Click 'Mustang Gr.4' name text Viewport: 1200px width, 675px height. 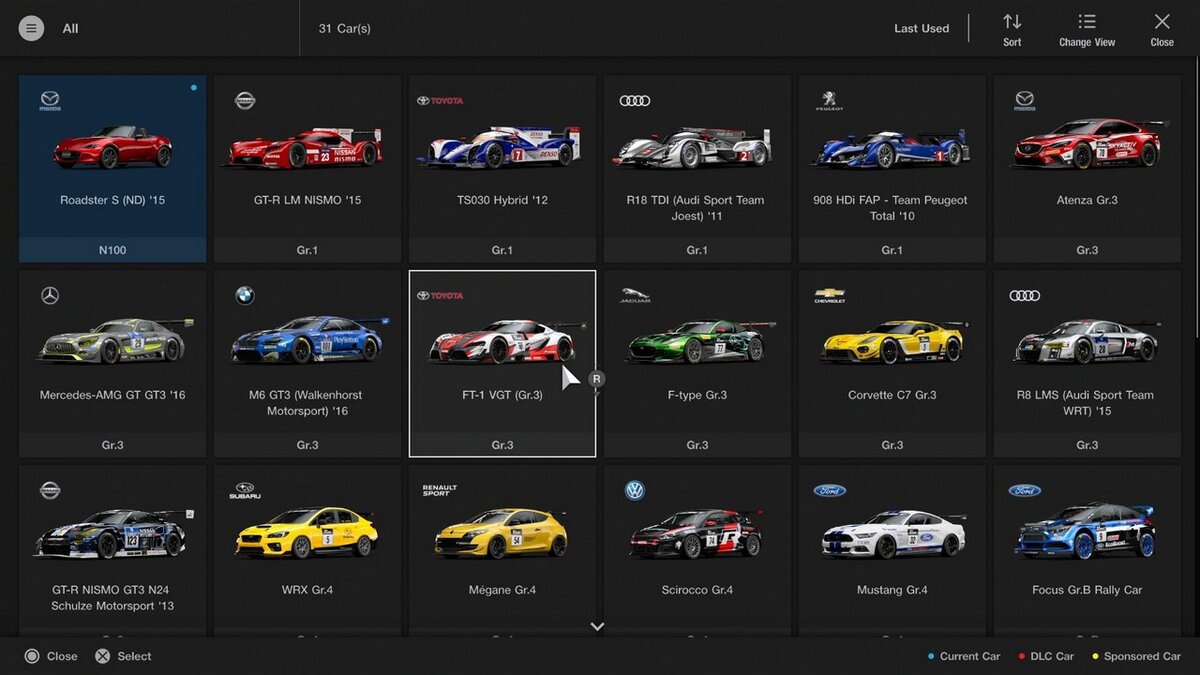pos(892,590)
